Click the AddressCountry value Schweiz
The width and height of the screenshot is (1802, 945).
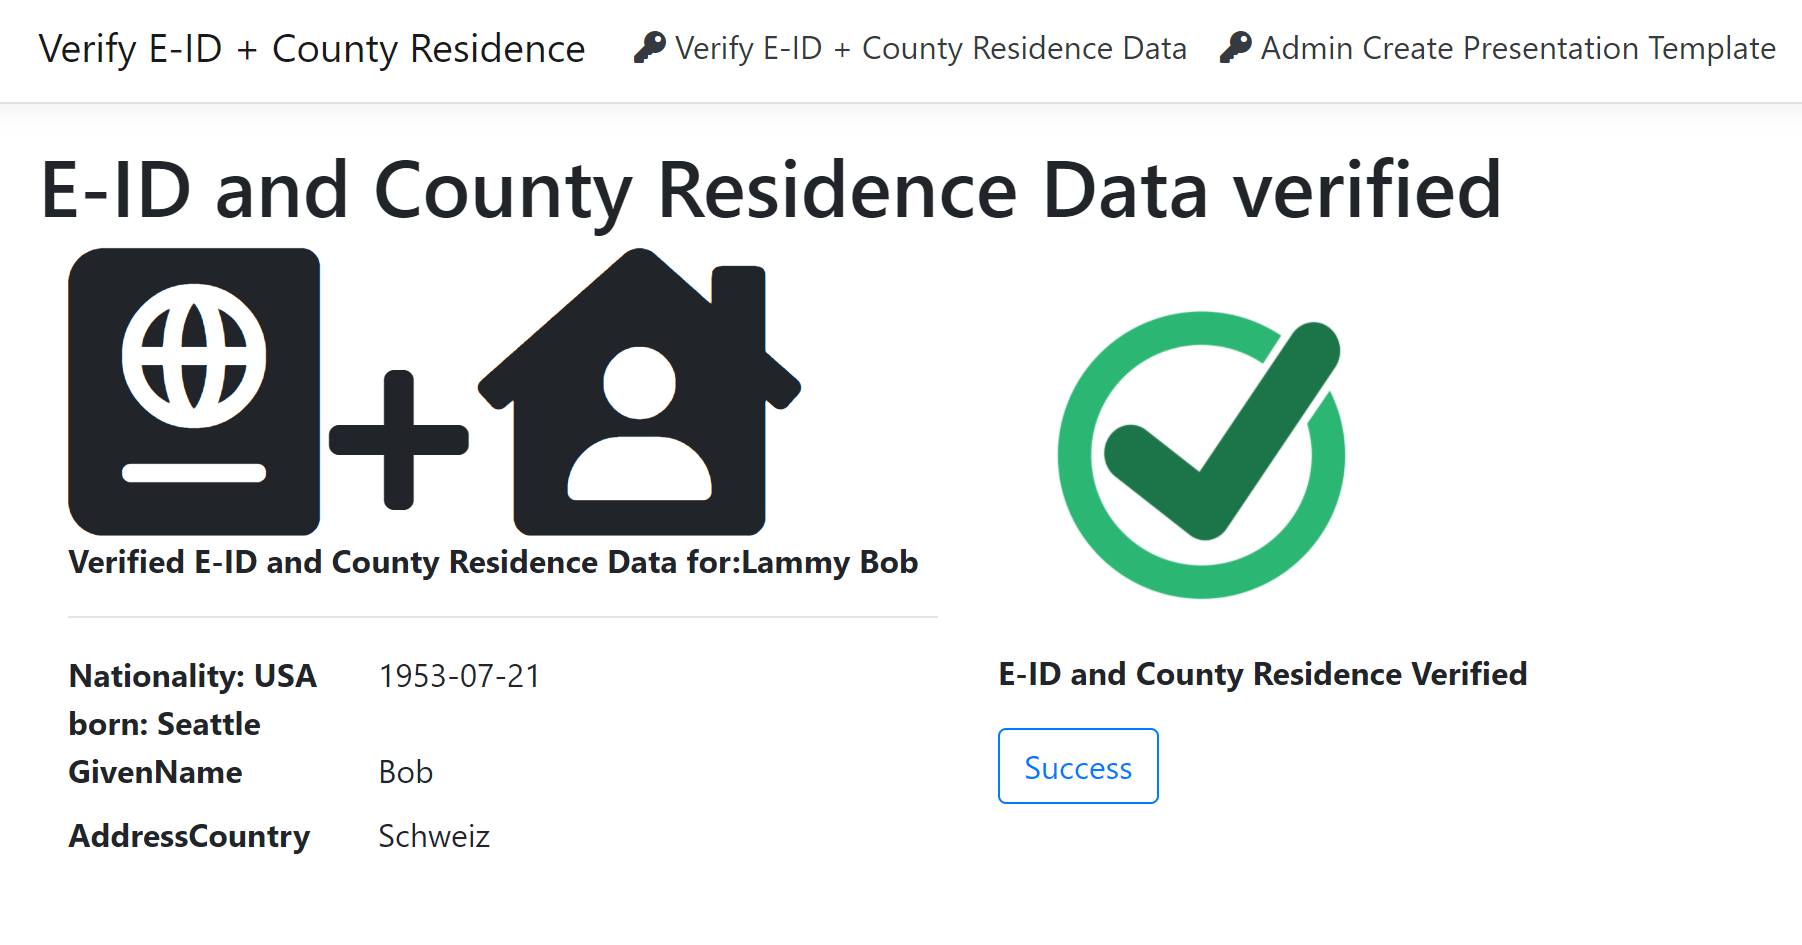tap(434, 836)
